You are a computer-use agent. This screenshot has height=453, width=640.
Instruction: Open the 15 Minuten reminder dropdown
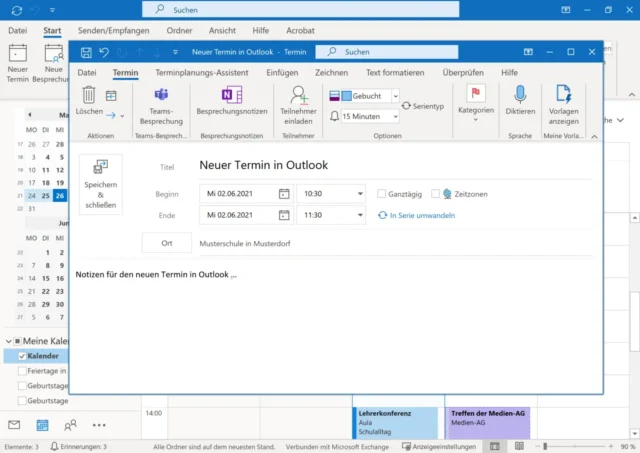394,116
